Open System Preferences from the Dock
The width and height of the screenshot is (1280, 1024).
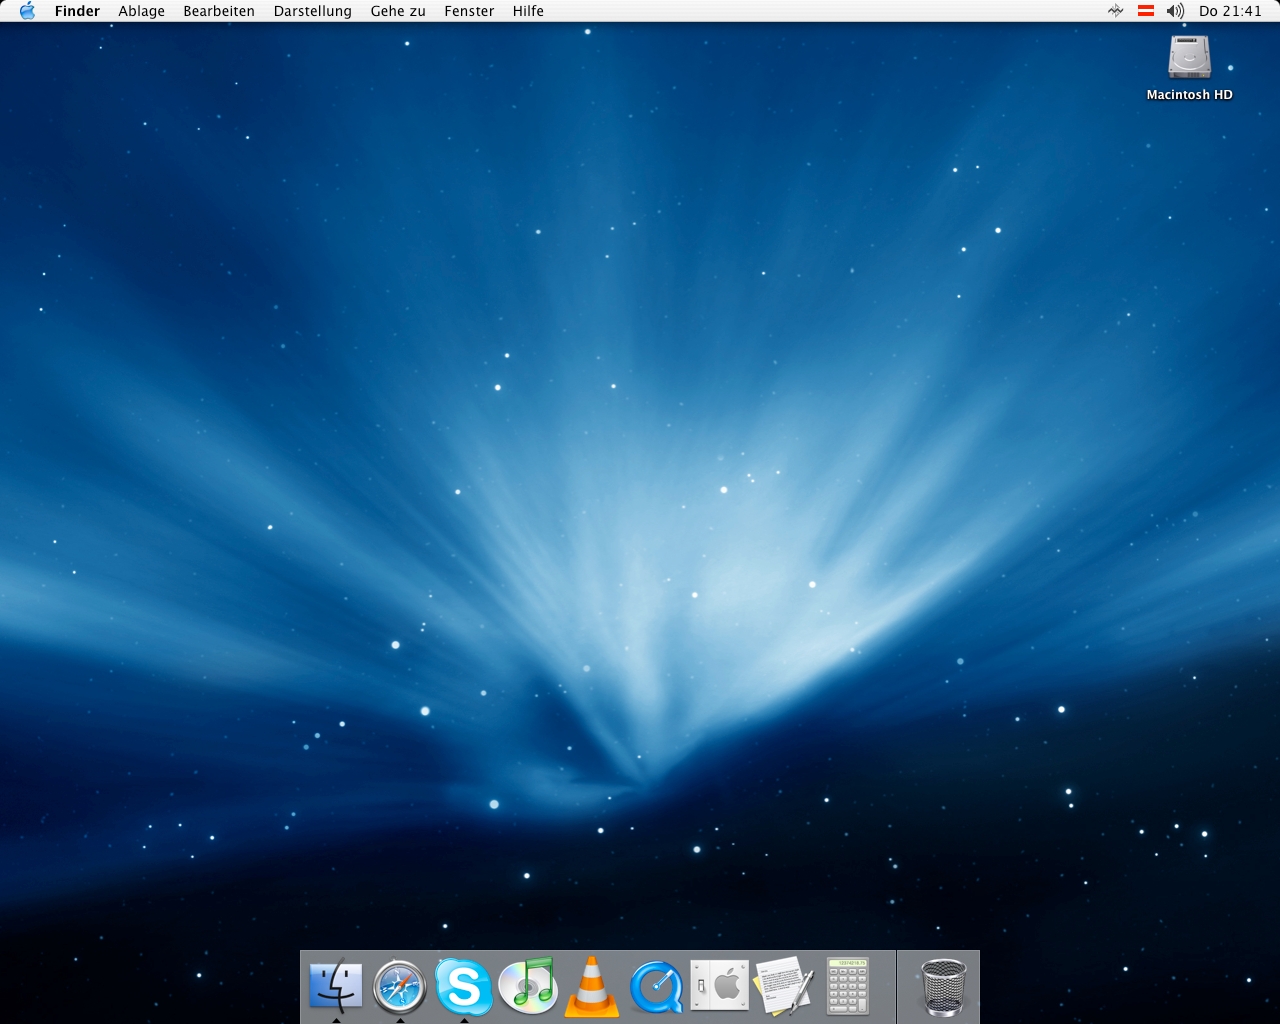[x=720, y=986]
